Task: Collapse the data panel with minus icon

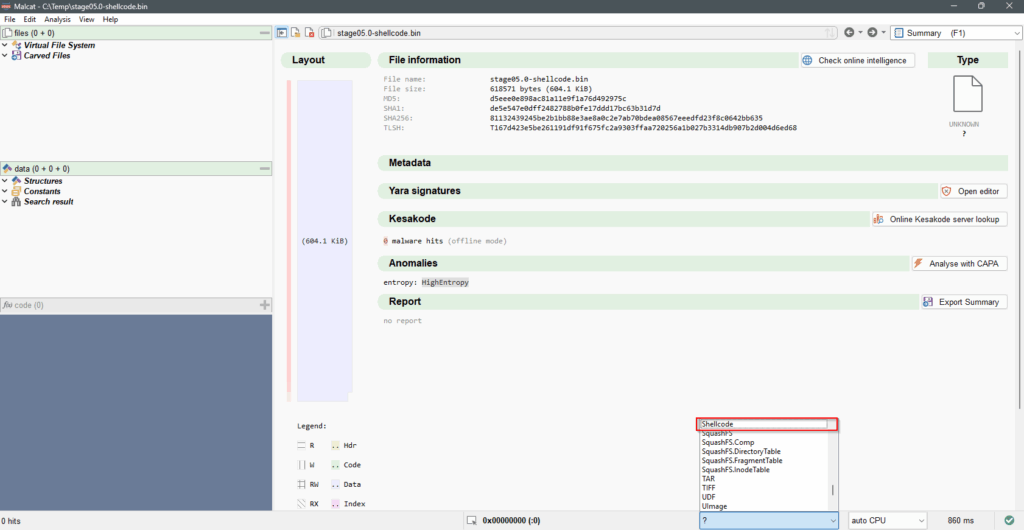Action: [x=264, y=169]
